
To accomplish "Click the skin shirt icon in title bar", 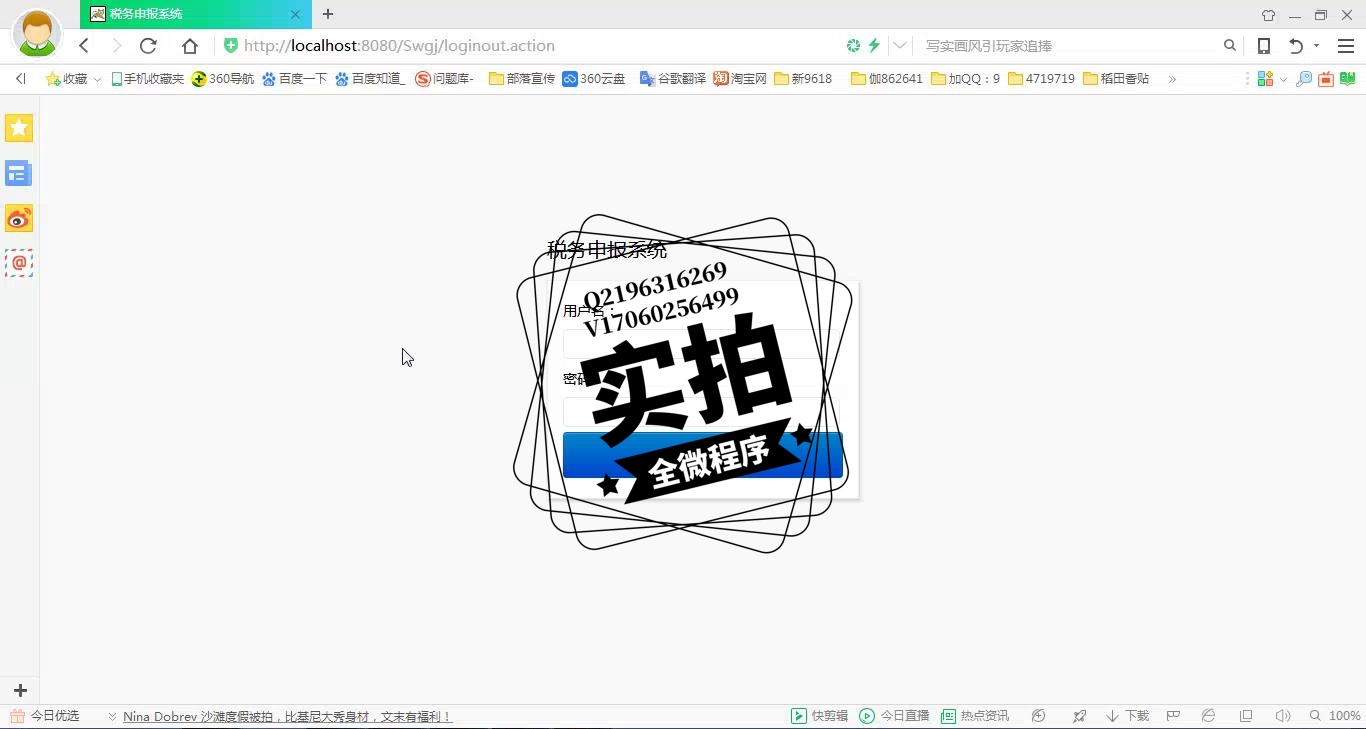I will click(x=1268, y=15).
